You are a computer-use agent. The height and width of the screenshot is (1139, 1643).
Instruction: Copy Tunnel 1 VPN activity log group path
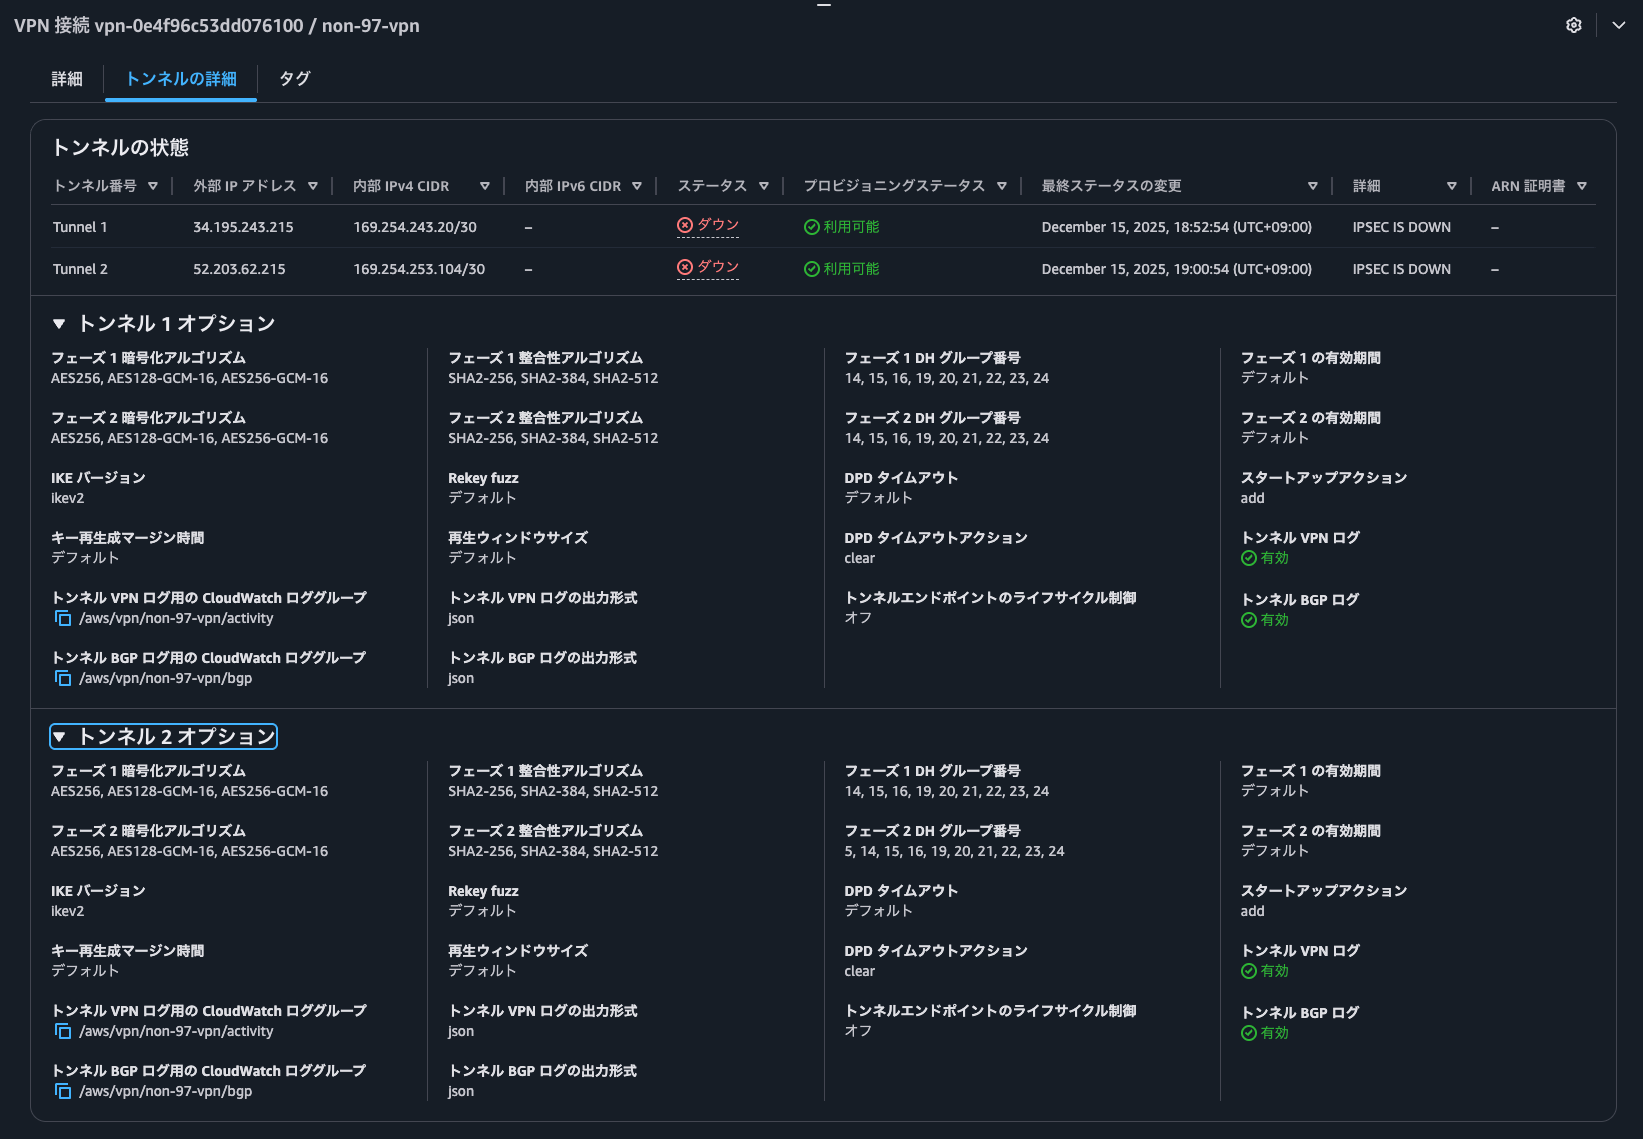(63, 619)
